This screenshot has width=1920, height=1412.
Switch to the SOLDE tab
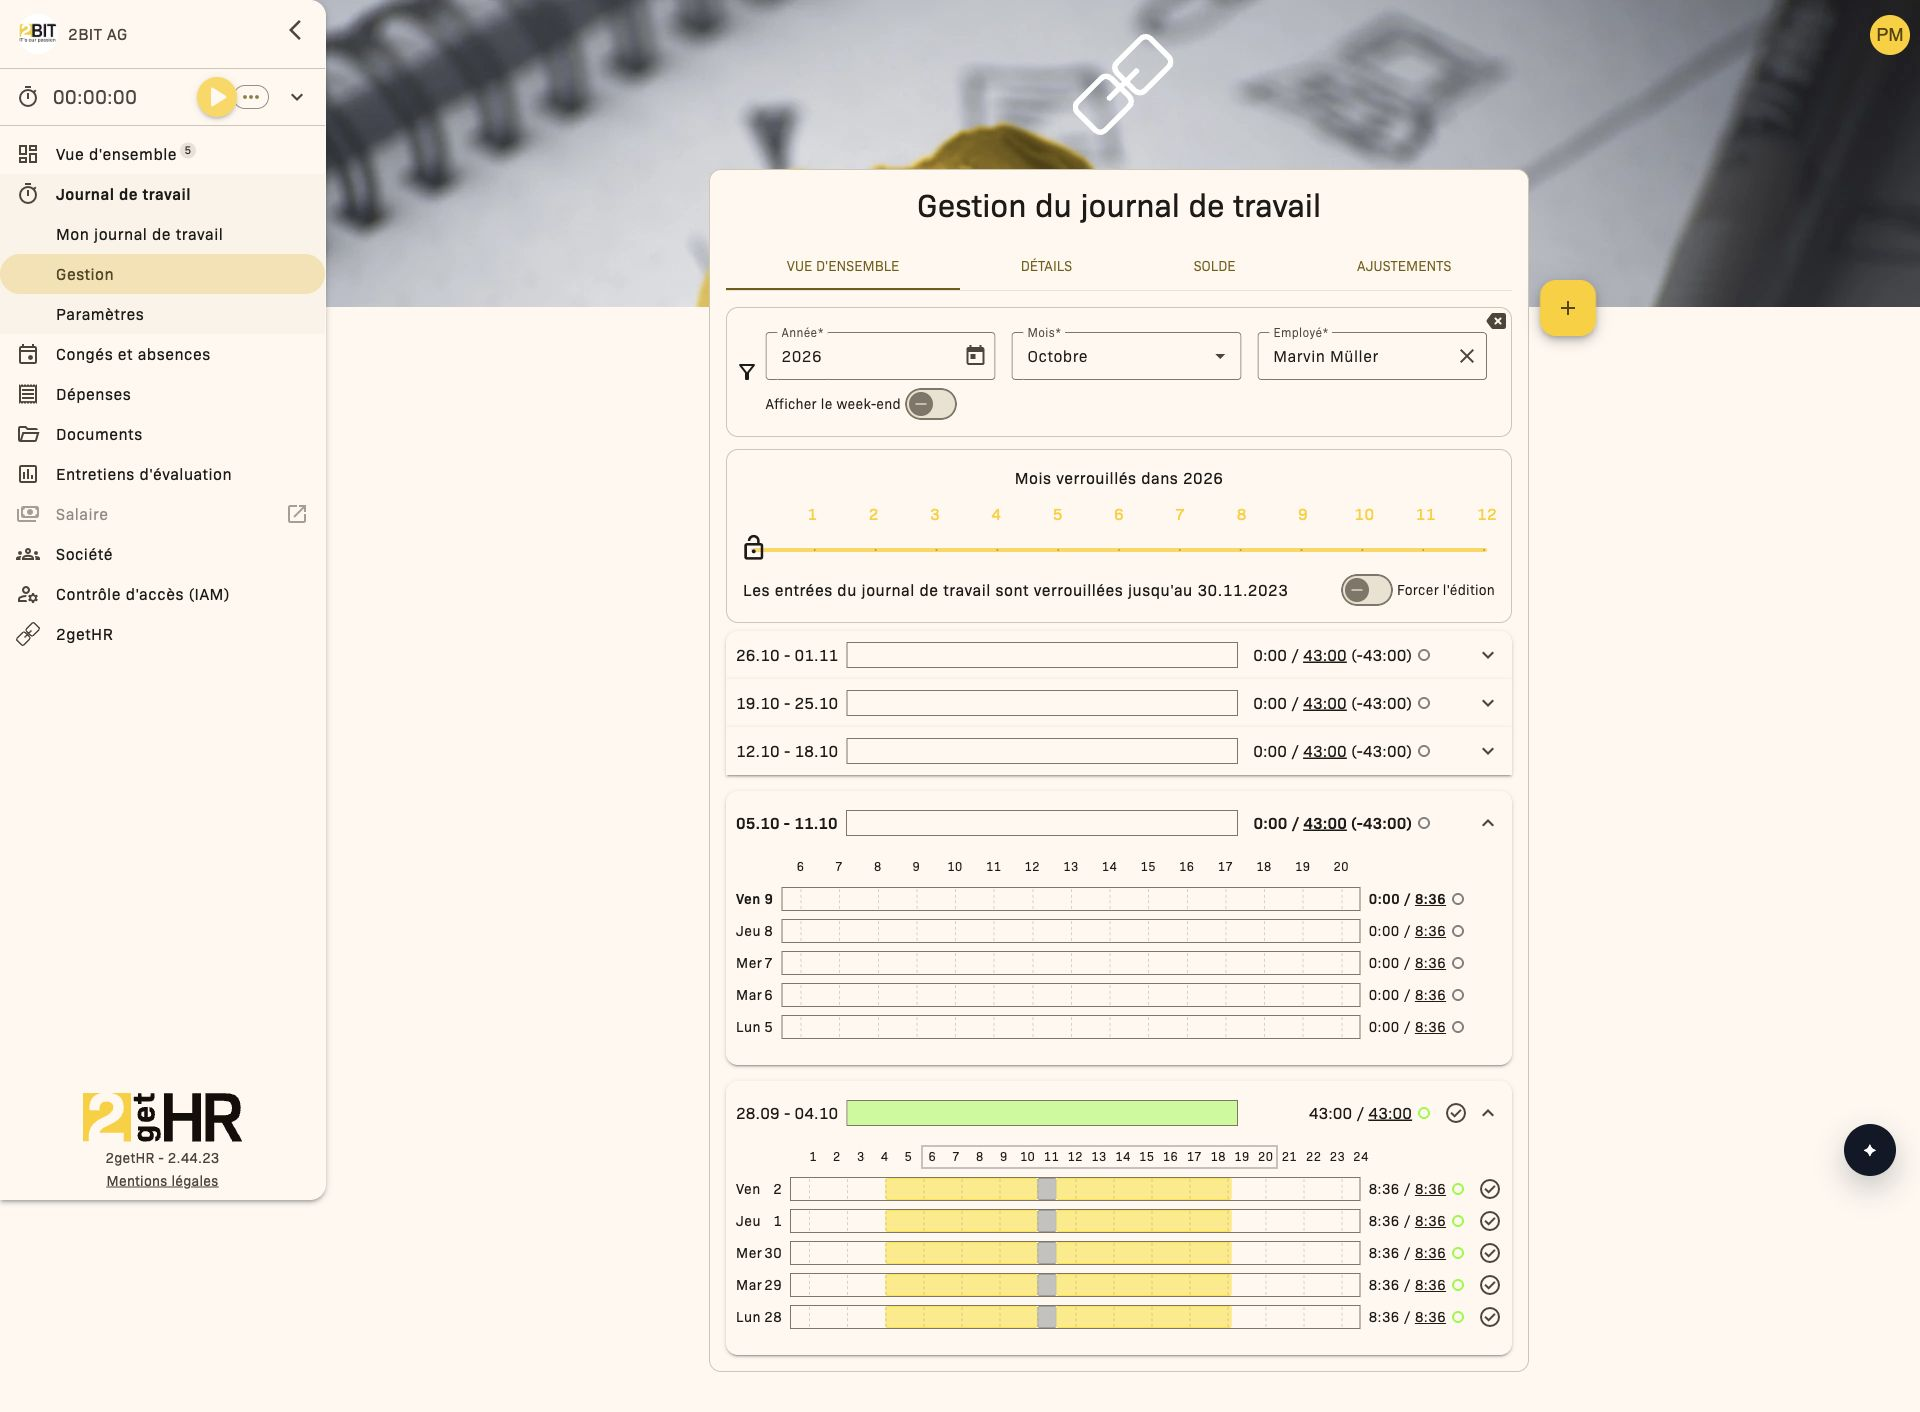point(1214,266)
